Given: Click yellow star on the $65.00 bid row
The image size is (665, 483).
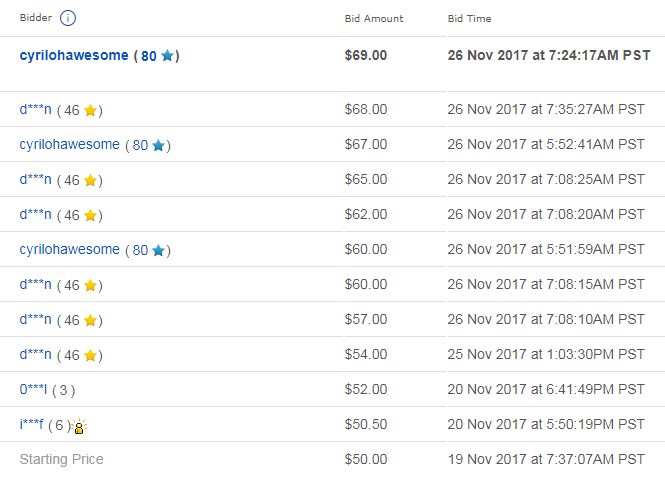Looking at the screenshot, I should (90, 180).
